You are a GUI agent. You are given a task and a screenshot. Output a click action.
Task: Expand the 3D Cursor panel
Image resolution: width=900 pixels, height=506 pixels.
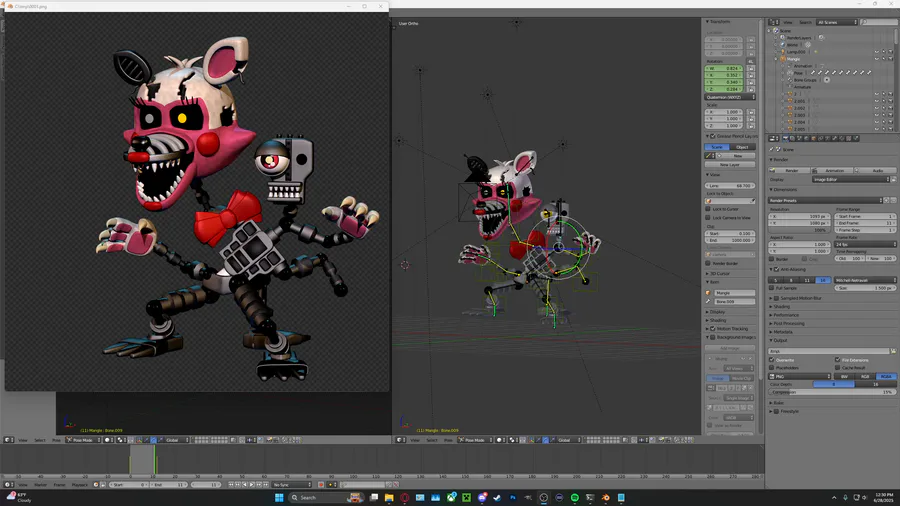[718, 274]
